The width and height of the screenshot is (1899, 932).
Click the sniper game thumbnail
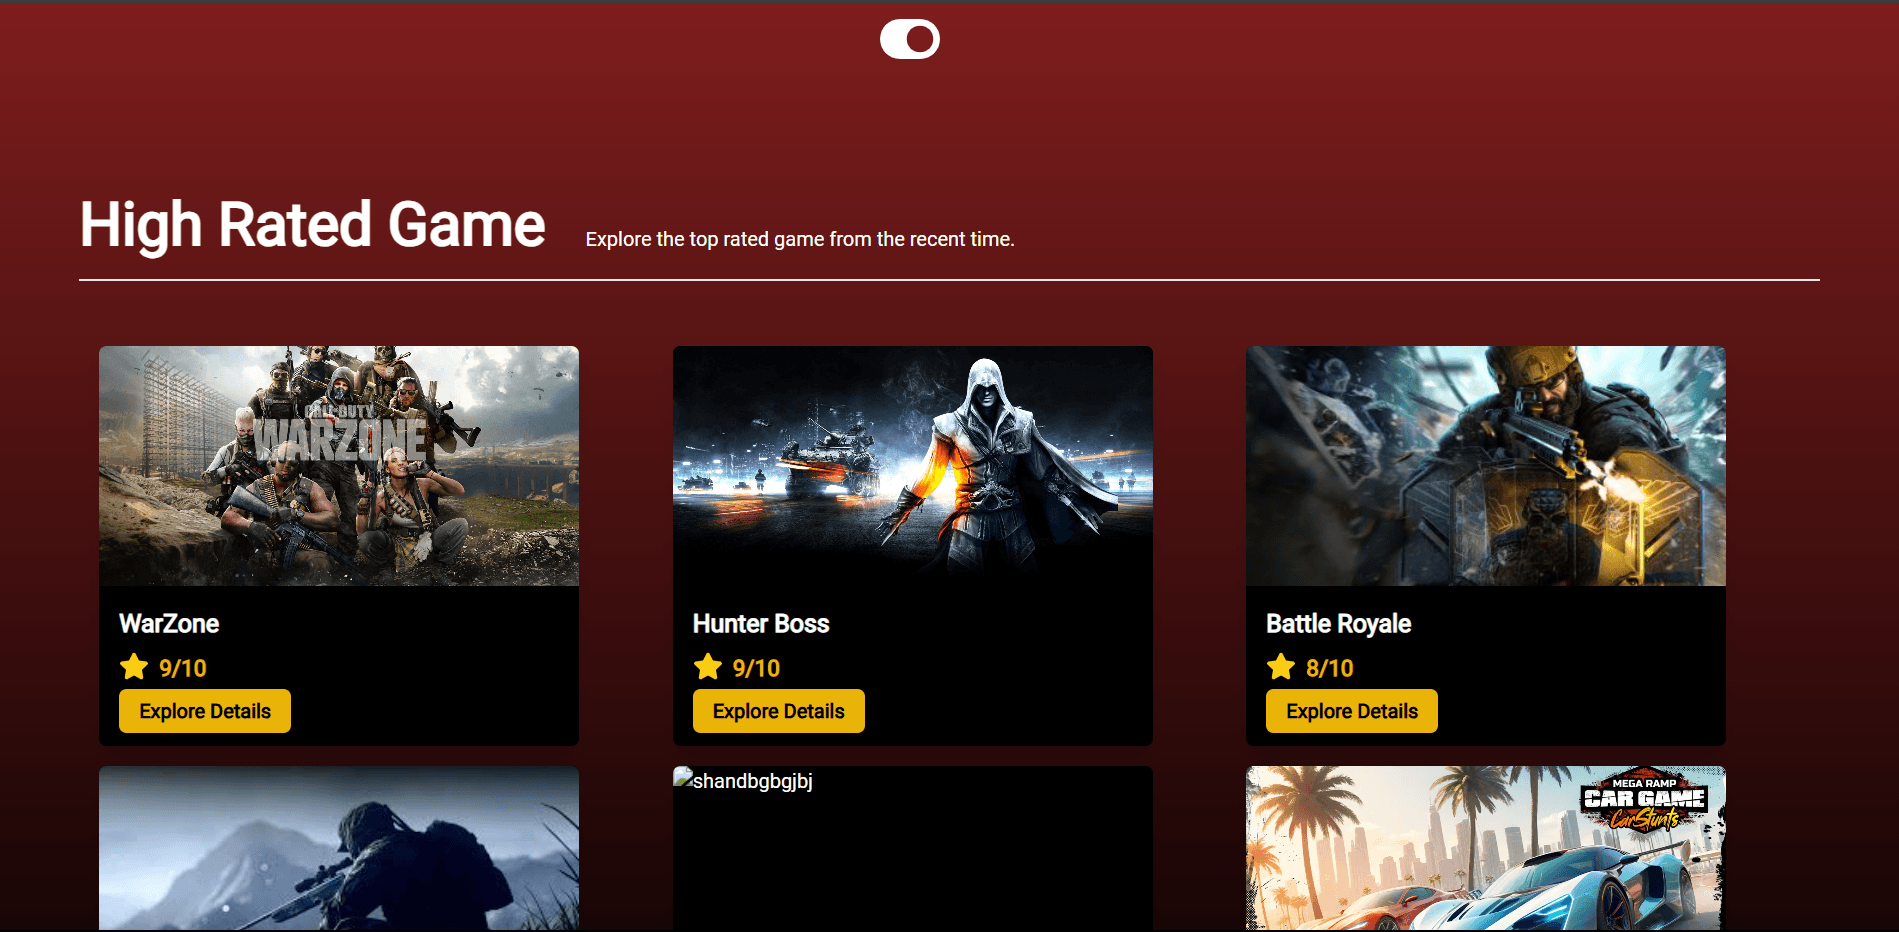point(339,848)
